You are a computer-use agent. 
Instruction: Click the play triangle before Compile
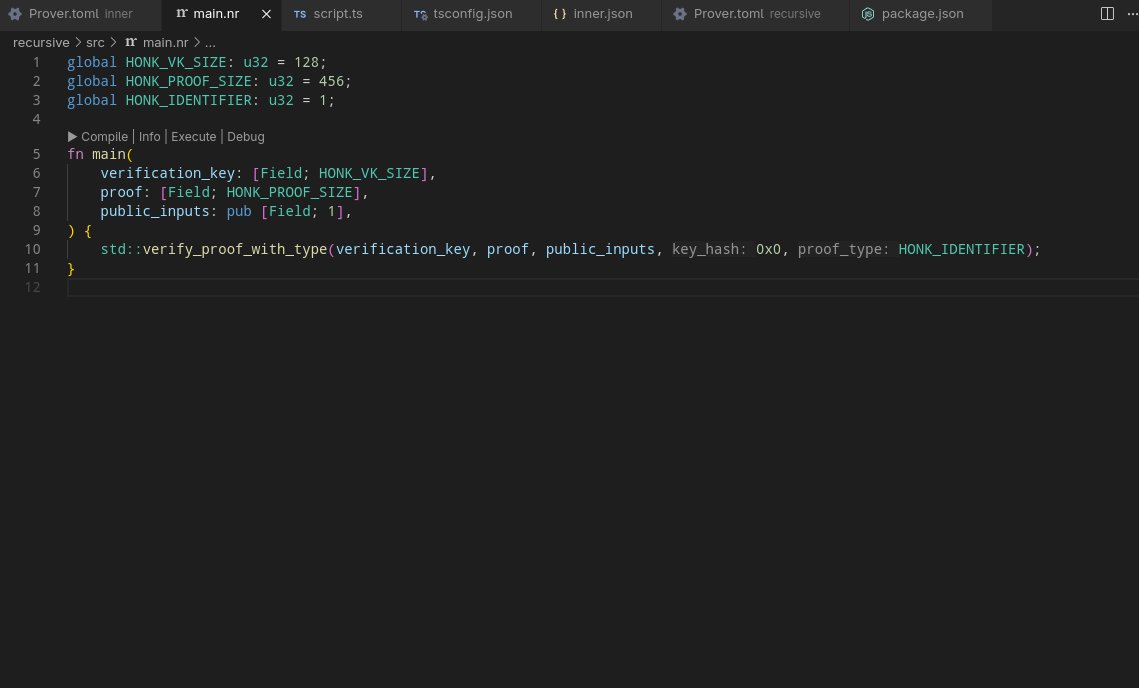[72, 137]
